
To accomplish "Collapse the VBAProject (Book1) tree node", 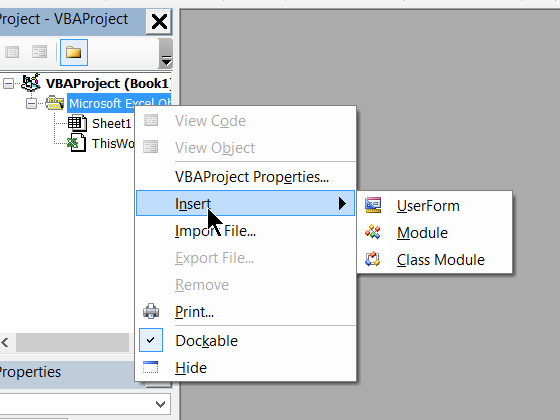I will point(9,84).
